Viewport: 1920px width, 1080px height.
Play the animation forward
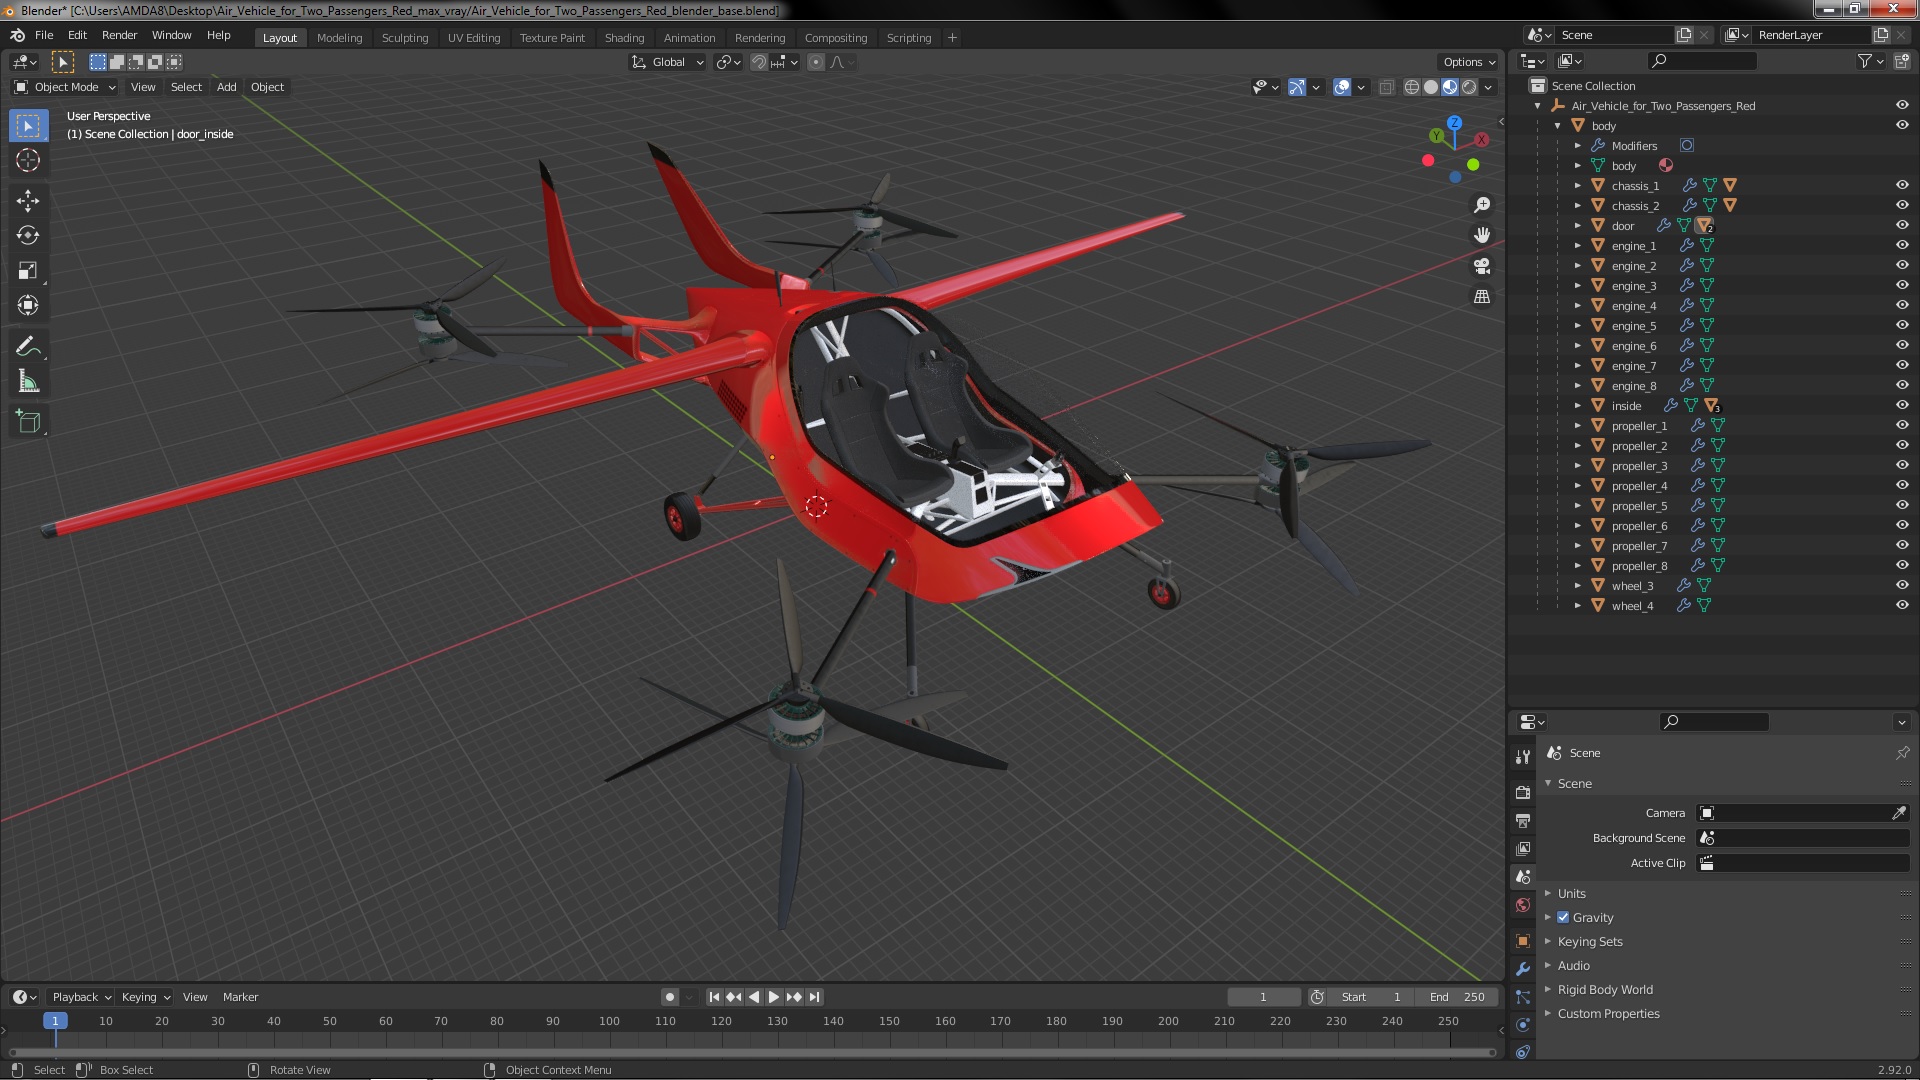coord(774,997)
